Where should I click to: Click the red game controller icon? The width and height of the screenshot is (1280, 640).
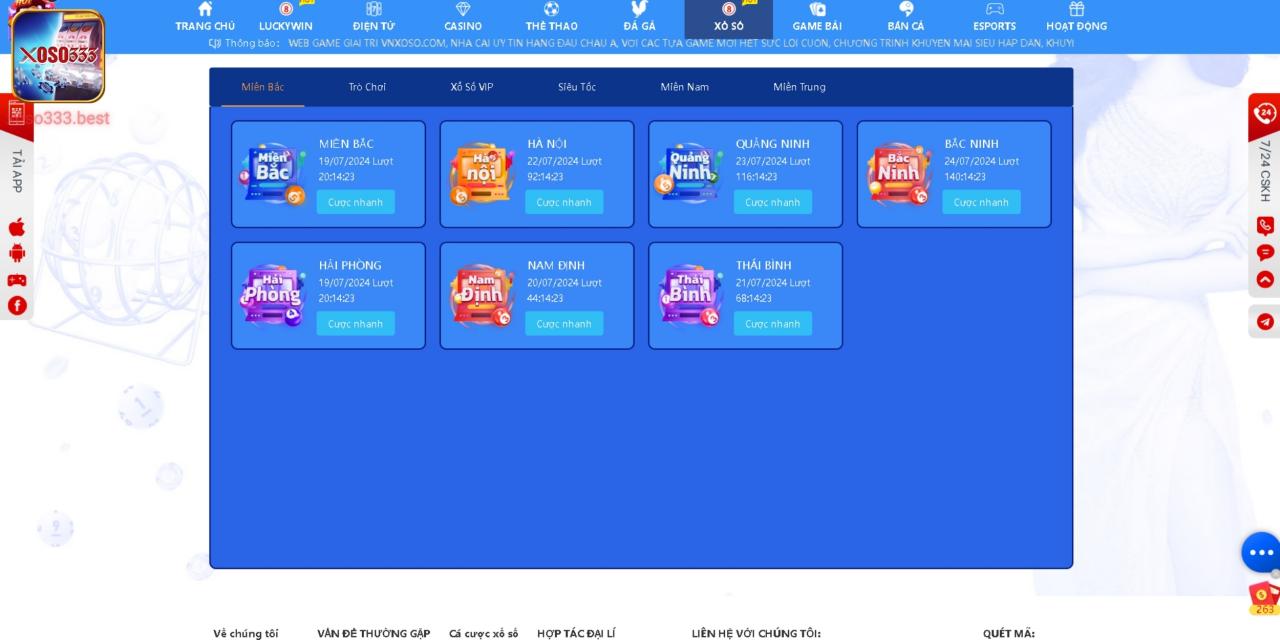coord(17,280)
